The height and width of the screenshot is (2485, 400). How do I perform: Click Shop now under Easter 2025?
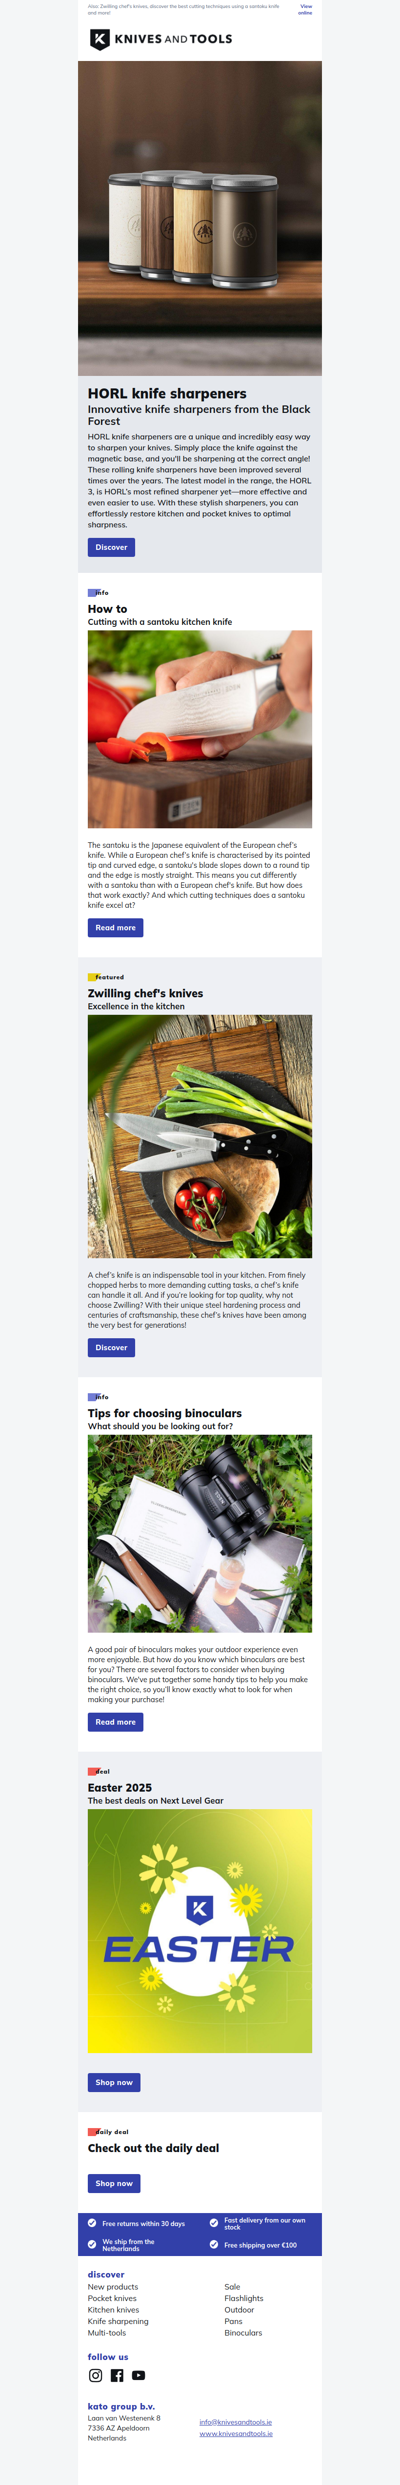point(114,2082)
